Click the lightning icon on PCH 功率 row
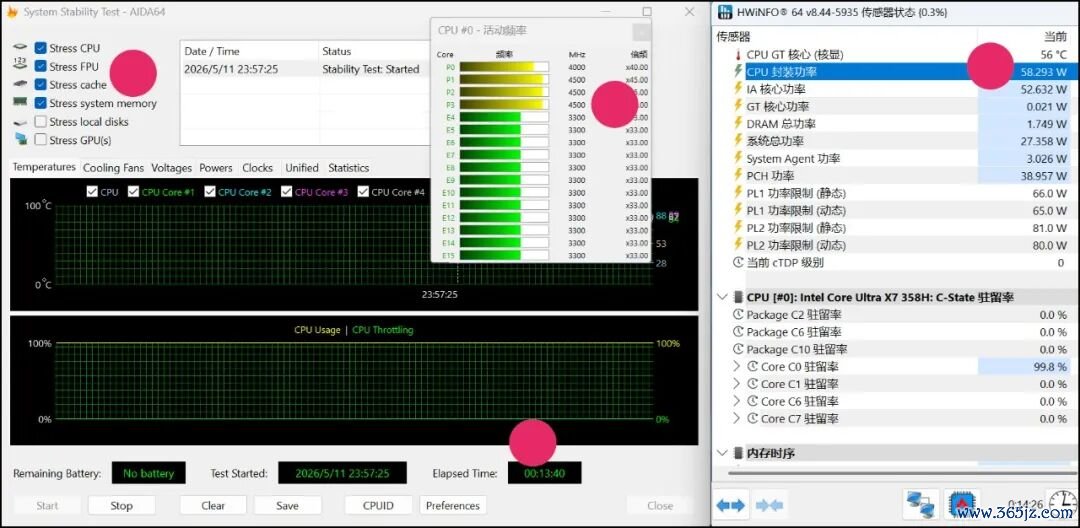Image resolution: width=1080 pixels, height=528 pixels. (x=738, y=176)
